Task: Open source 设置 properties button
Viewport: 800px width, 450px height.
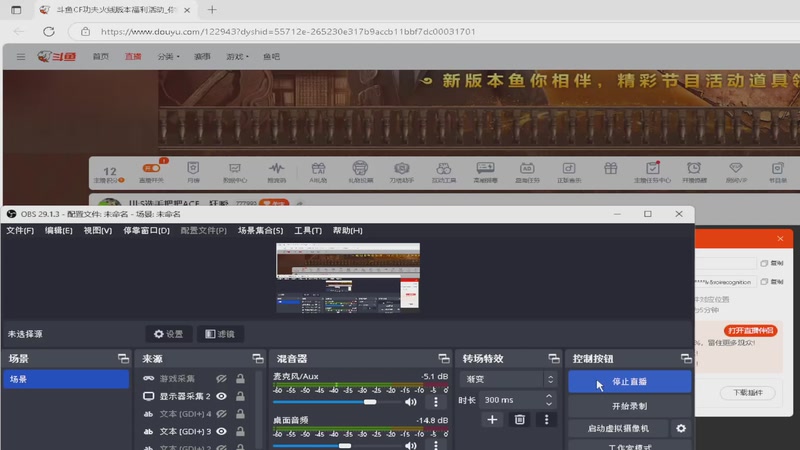Action: [x=169, y=334]
